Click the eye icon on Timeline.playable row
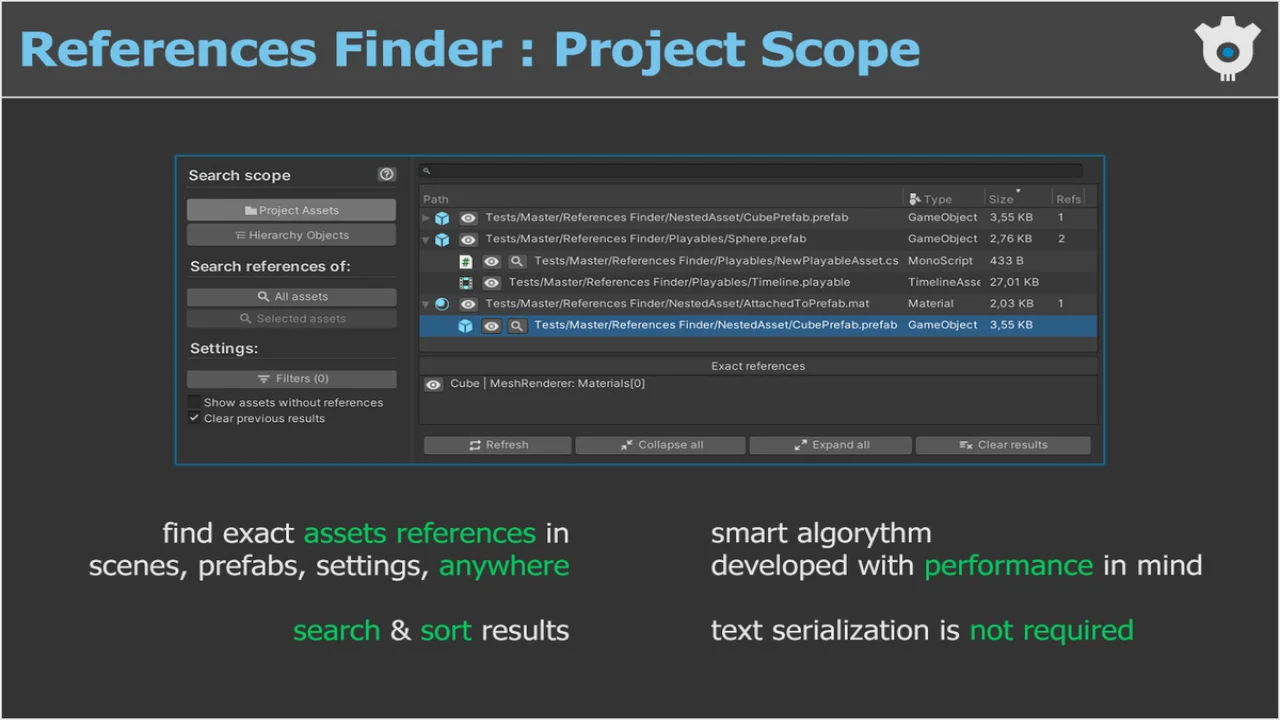Viewport: 1280px width, 720px height. pos(491,283)
